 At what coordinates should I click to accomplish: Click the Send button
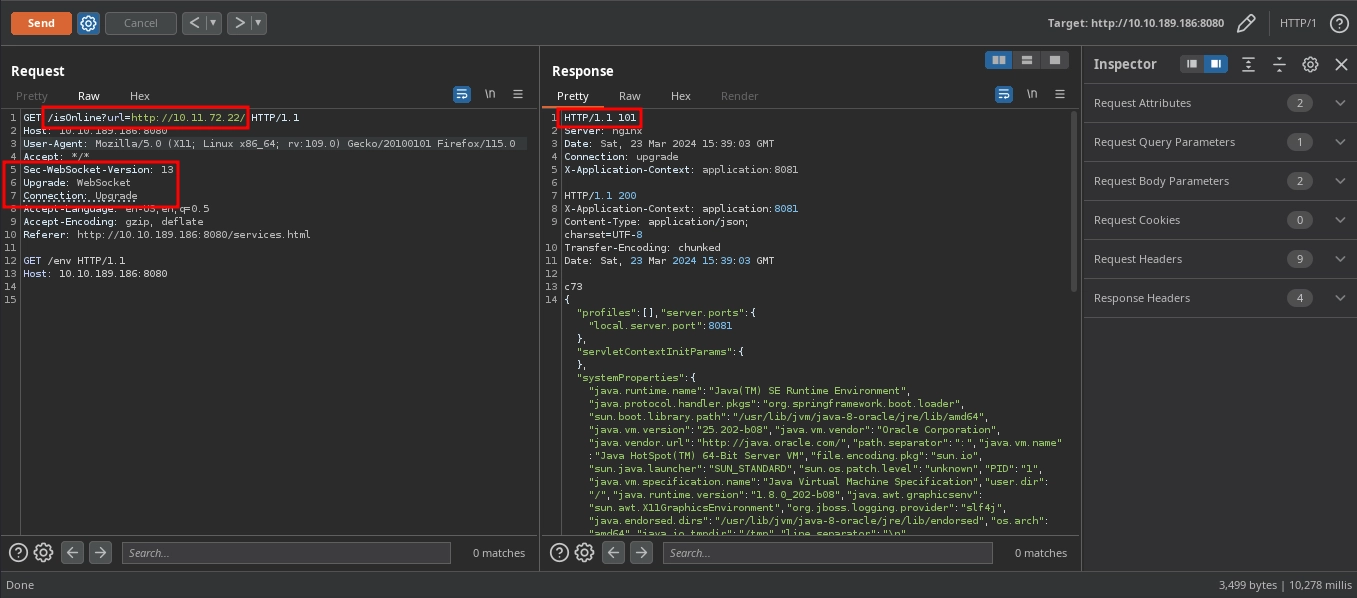pos(40,22)
